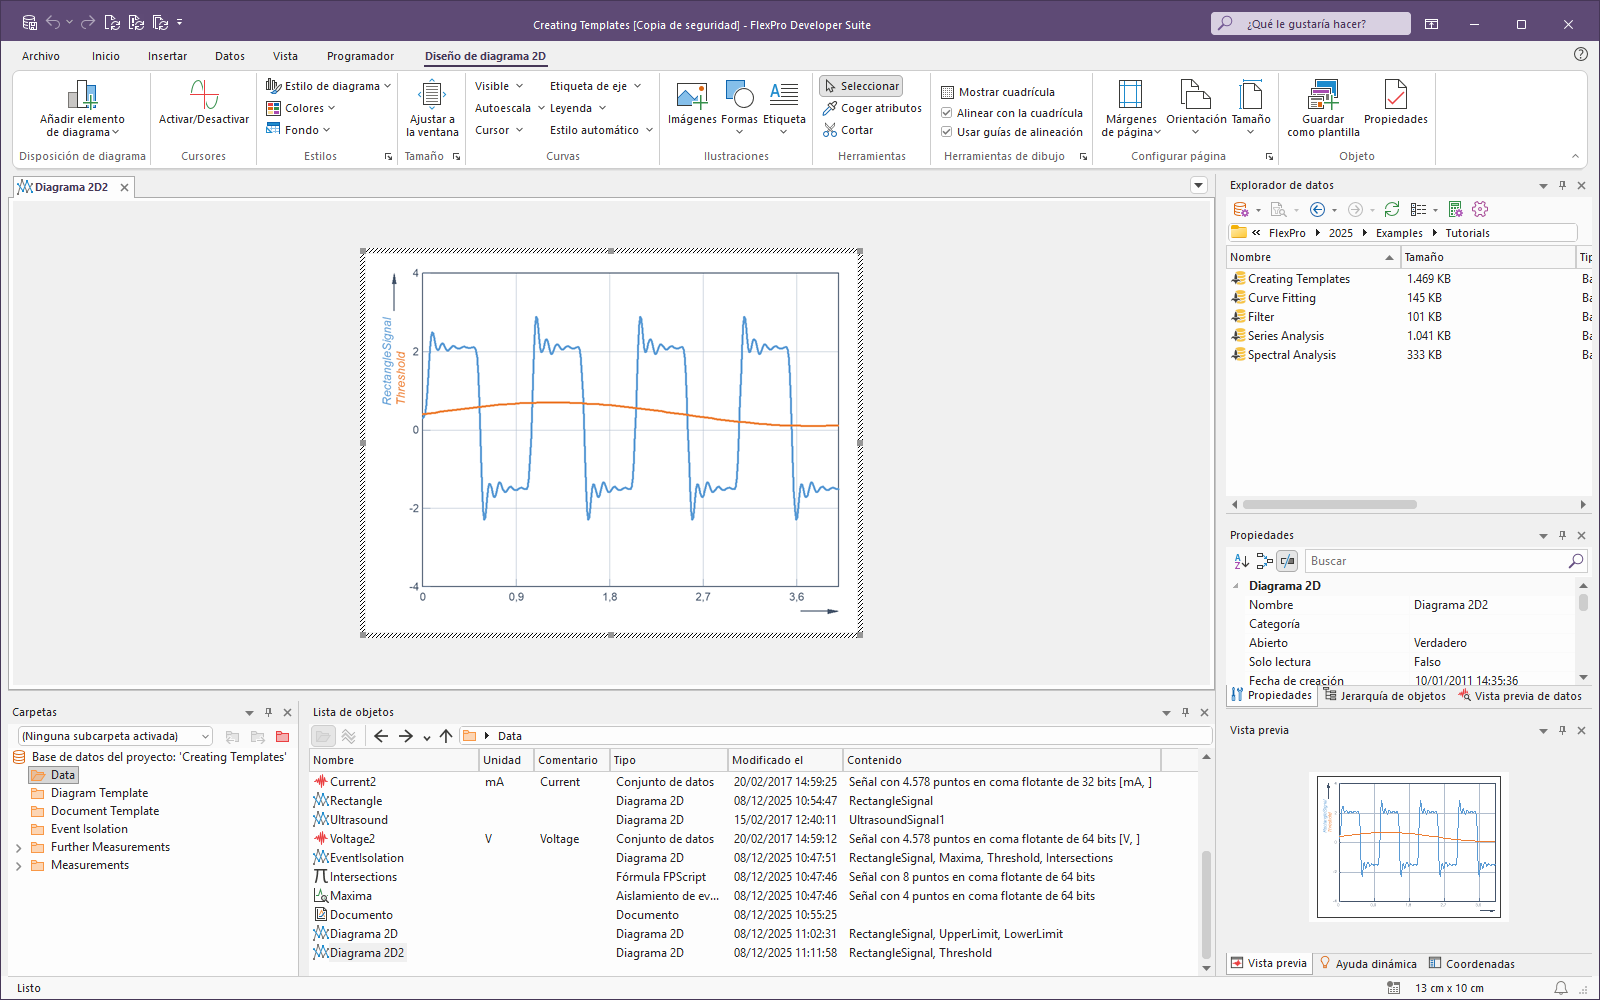Click Ajustar a la ventana icon
This screenshot has width=1600, height=1000.
click(432, 96)
